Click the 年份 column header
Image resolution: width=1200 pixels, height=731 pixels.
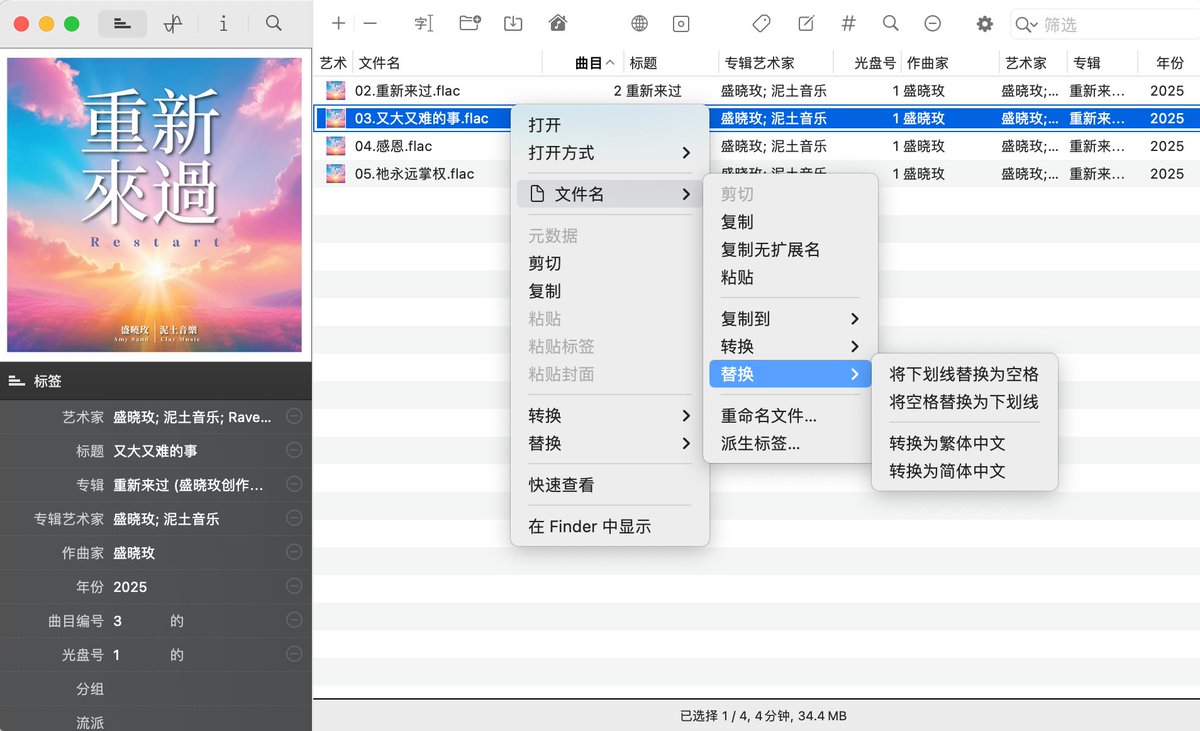(x=1169, y=63)
